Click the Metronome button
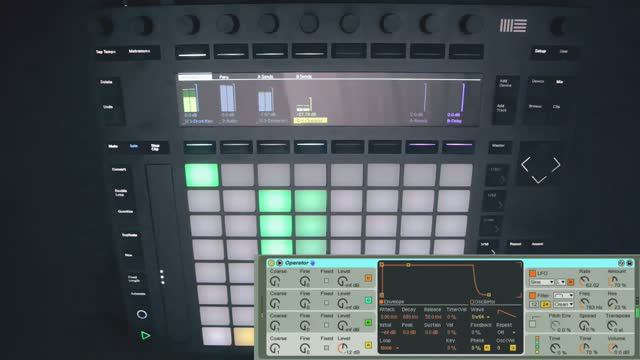 [x=140, y=51]
